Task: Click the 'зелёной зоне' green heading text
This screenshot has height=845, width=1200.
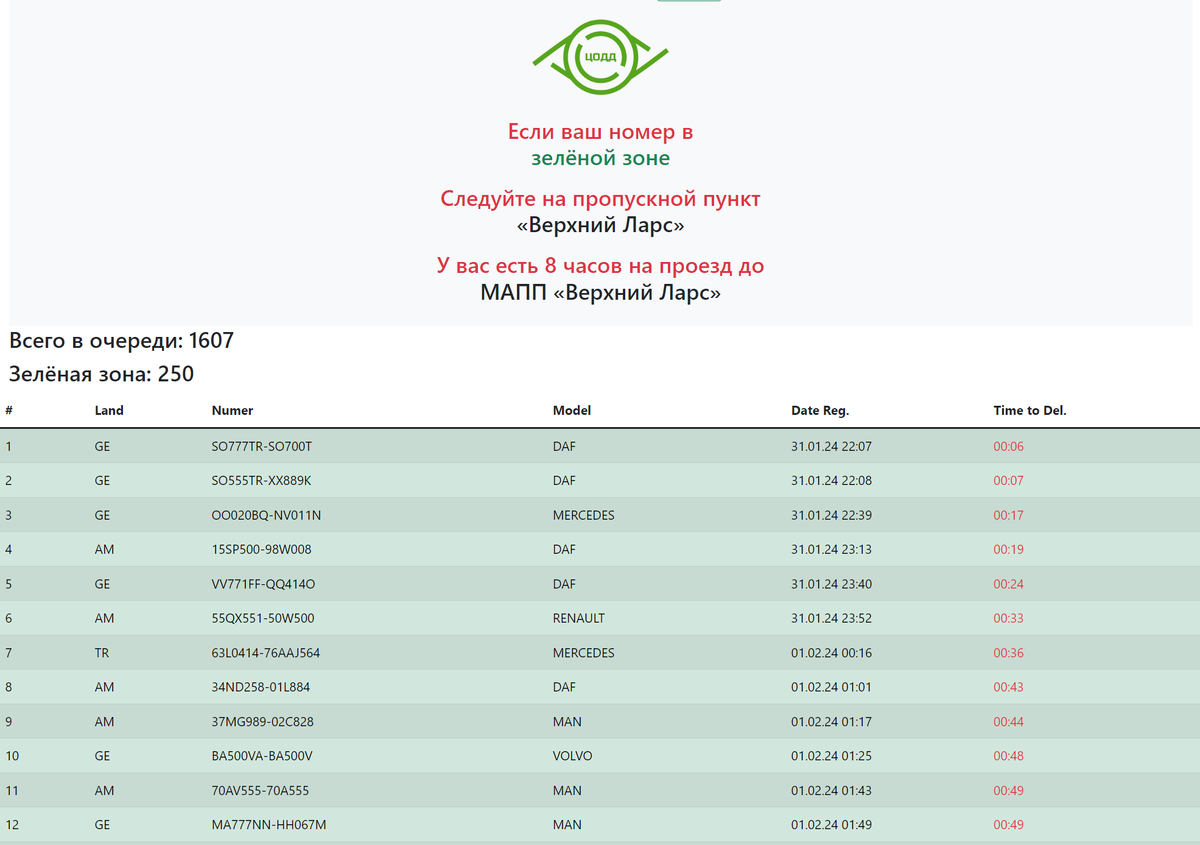Action: (600, 159)
